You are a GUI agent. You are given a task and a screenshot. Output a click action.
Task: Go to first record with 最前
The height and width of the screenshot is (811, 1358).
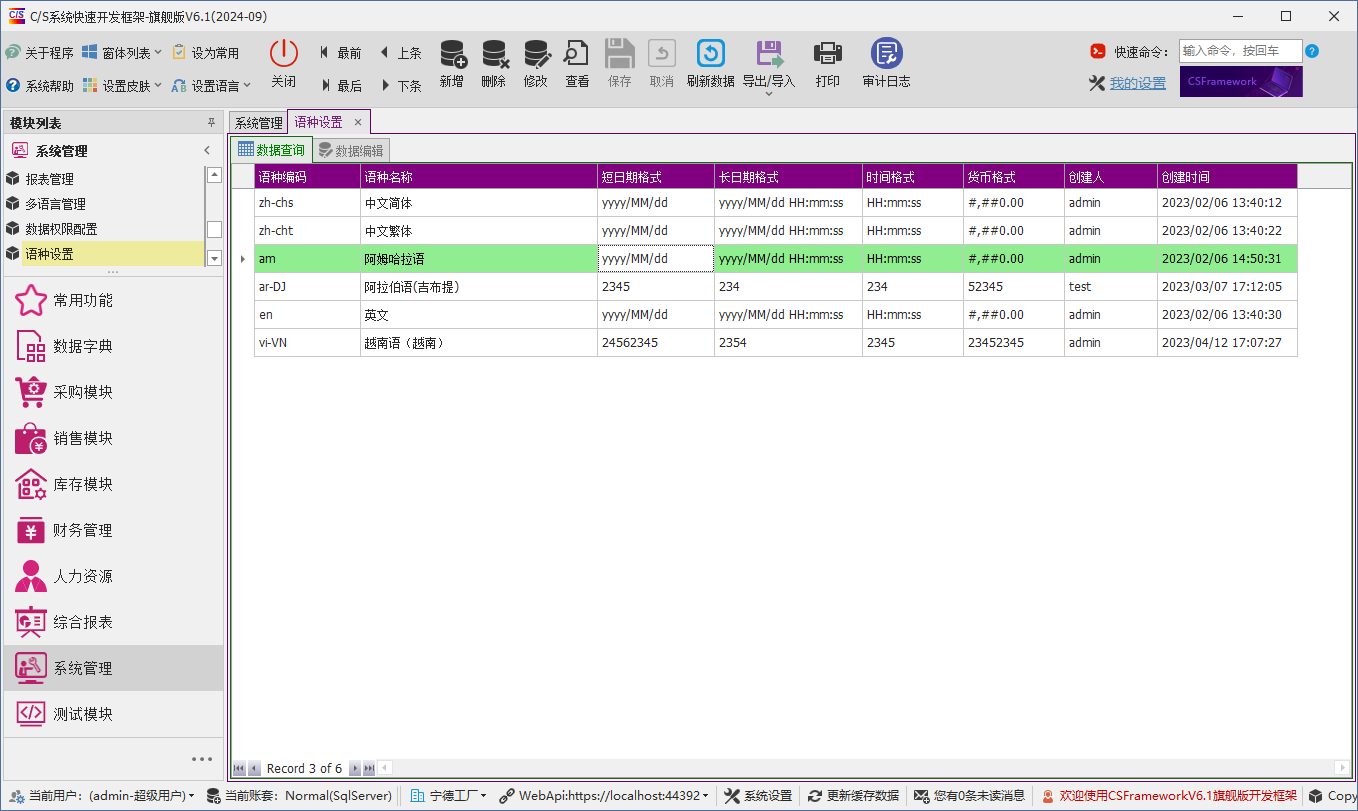[x=340, y=53]
